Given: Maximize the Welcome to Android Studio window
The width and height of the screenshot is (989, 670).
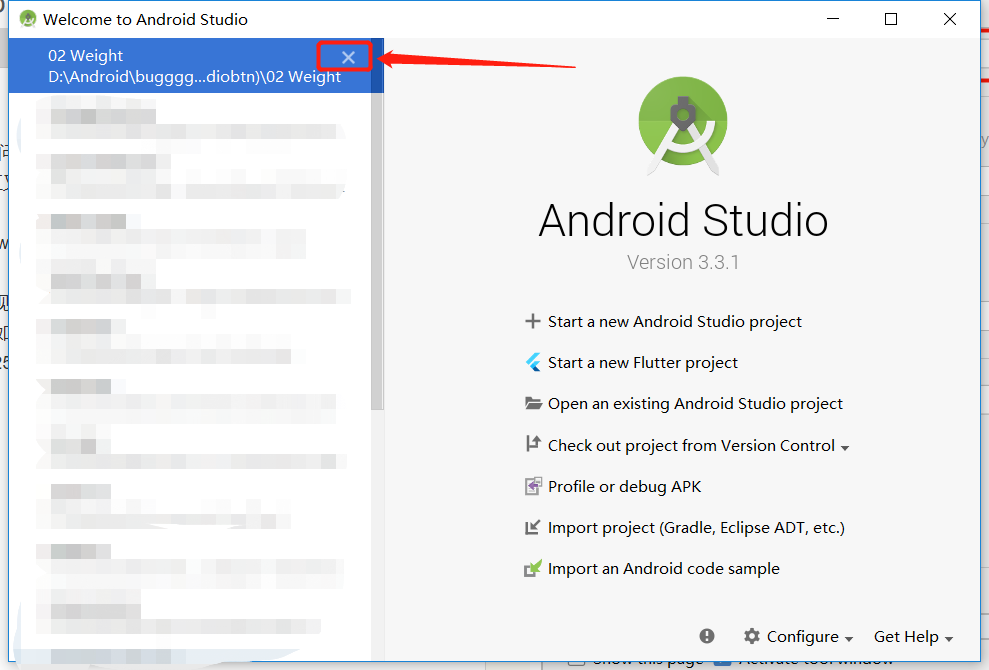Looking at the screenshot, I should pyautogui.click(x=891, y=19).
